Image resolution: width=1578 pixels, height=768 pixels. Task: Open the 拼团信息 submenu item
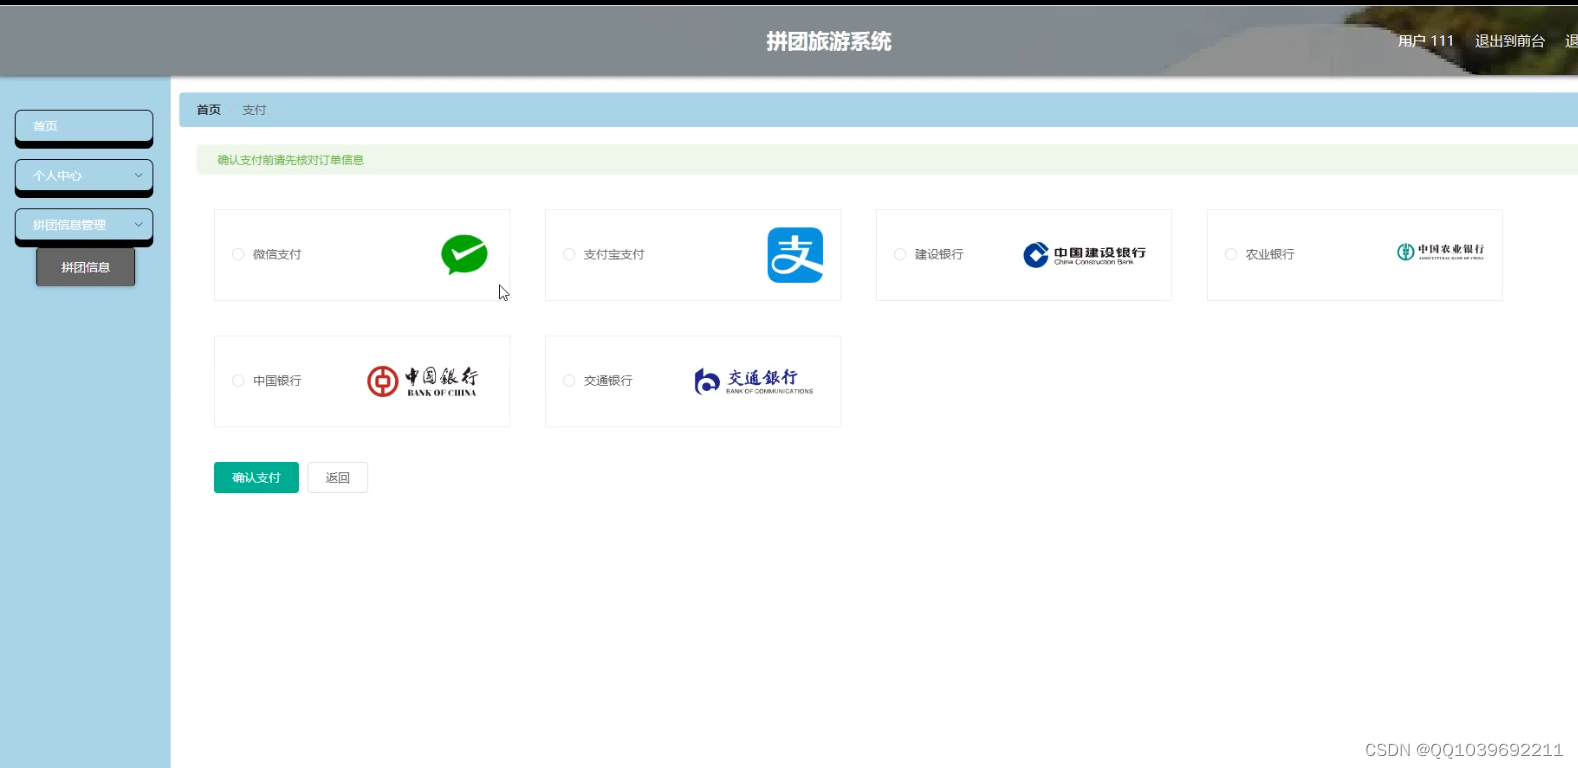coord(85,267)
